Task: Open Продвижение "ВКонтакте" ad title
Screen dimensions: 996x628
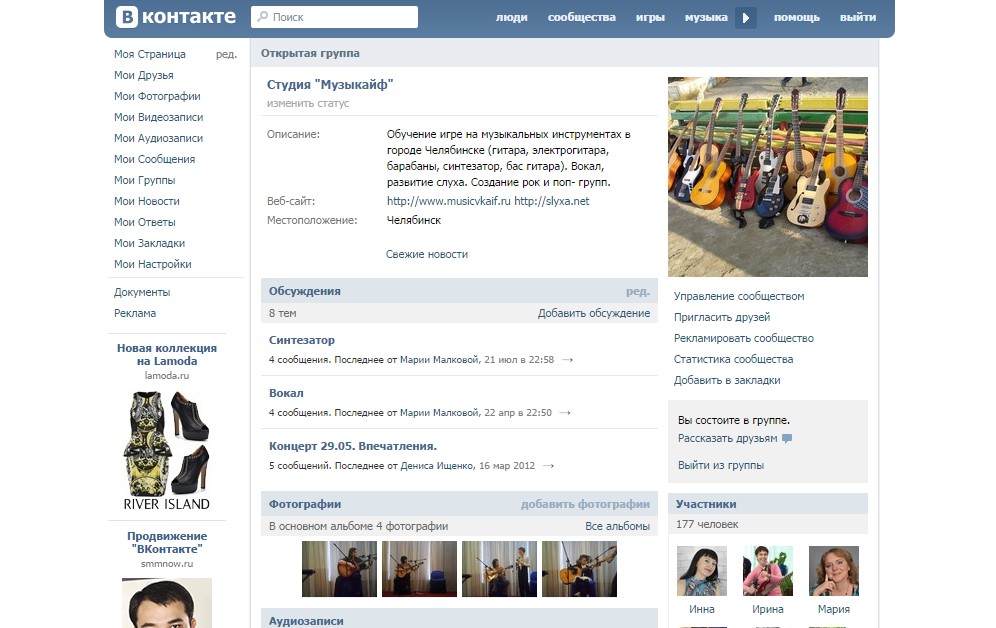Action: click(x=167, y=542)
